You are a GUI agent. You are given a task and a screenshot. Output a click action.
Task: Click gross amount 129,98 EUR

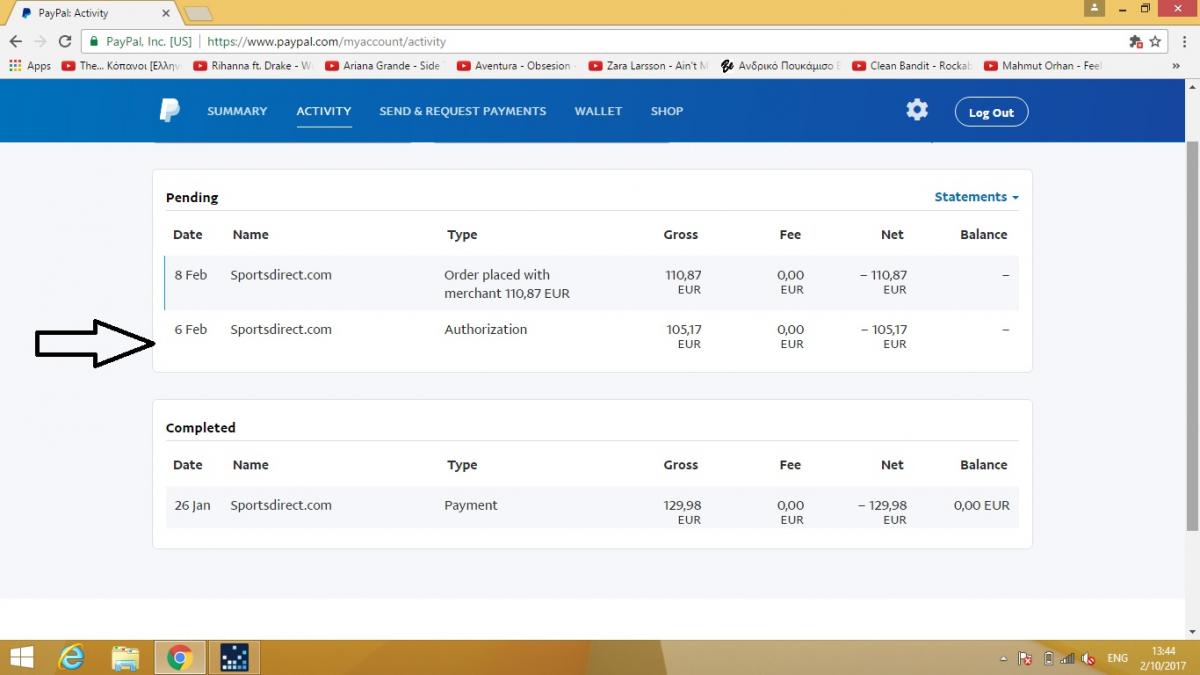point(682,512)
